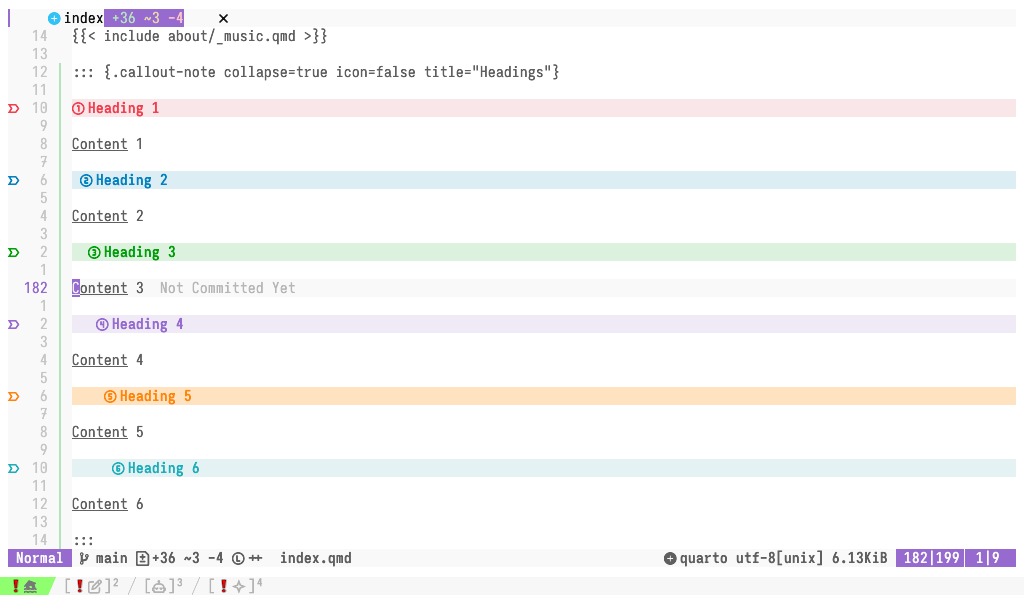The width and height of the screenshot is (1024, 595).
Task: Click the Content 2 line
Action: [107, 216]
